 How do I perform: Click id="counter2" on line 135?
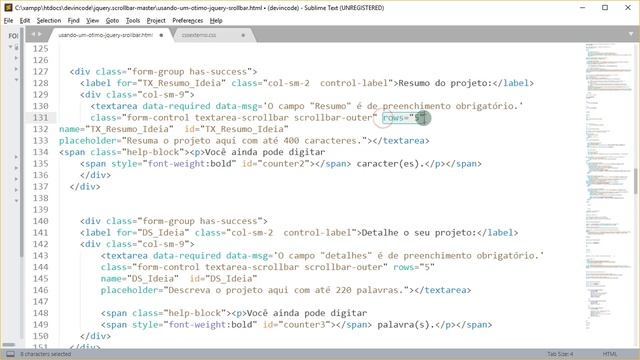tap(276, 164)
